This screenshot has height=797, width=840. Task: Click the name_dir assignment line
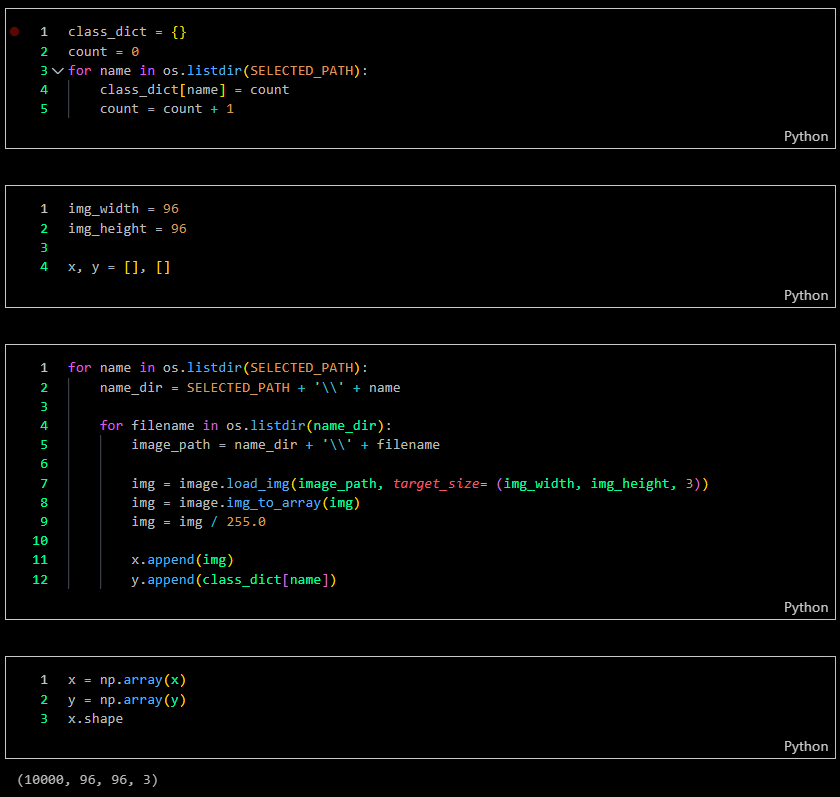250,388
